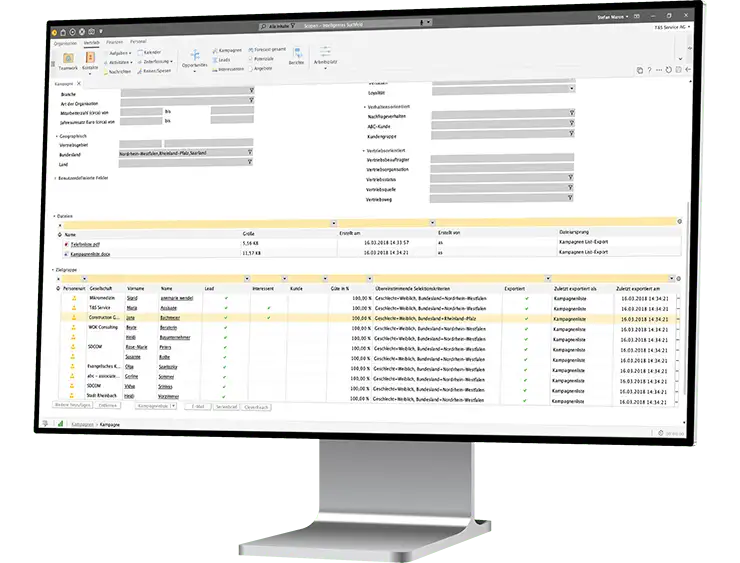The width and height of the screenshot is (740, 563).
Task: Close the Kampagne document tab
Action: click(79, 84)
